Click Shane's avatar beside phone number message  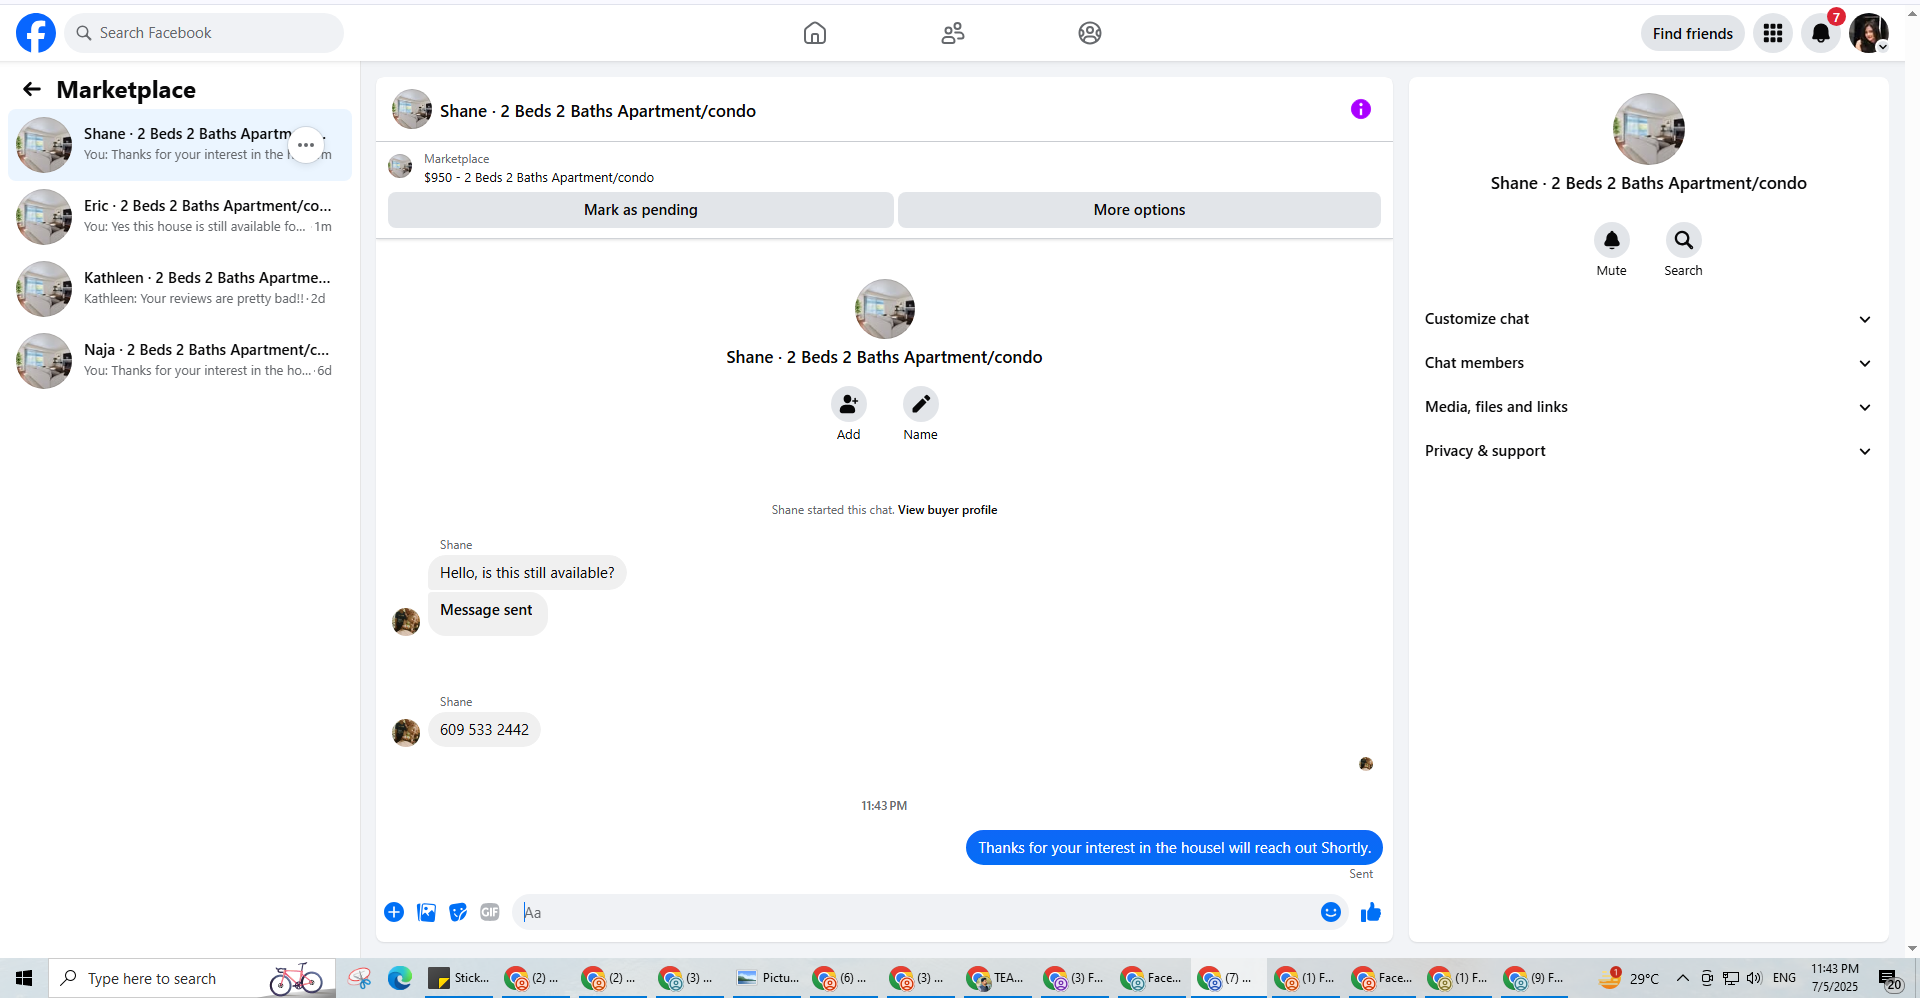406,733
